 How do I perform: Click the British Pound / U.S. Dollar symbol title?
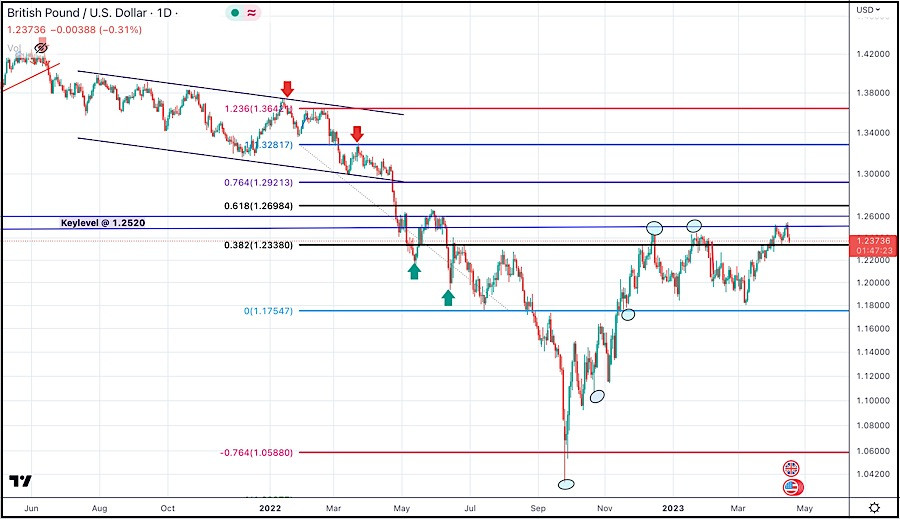(77, 13)
